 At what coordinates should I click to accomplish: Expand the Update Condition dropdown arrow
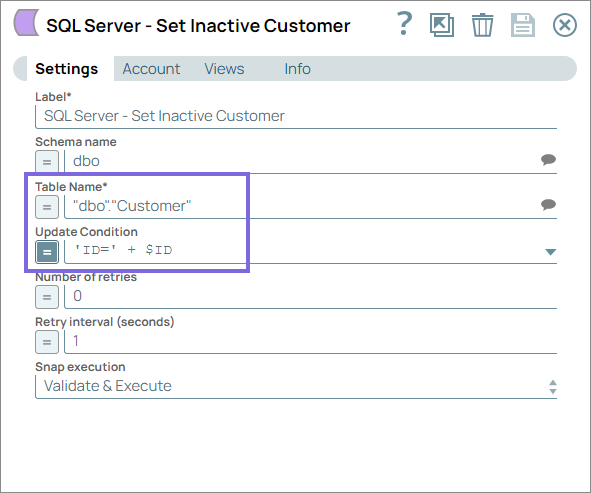550,252
